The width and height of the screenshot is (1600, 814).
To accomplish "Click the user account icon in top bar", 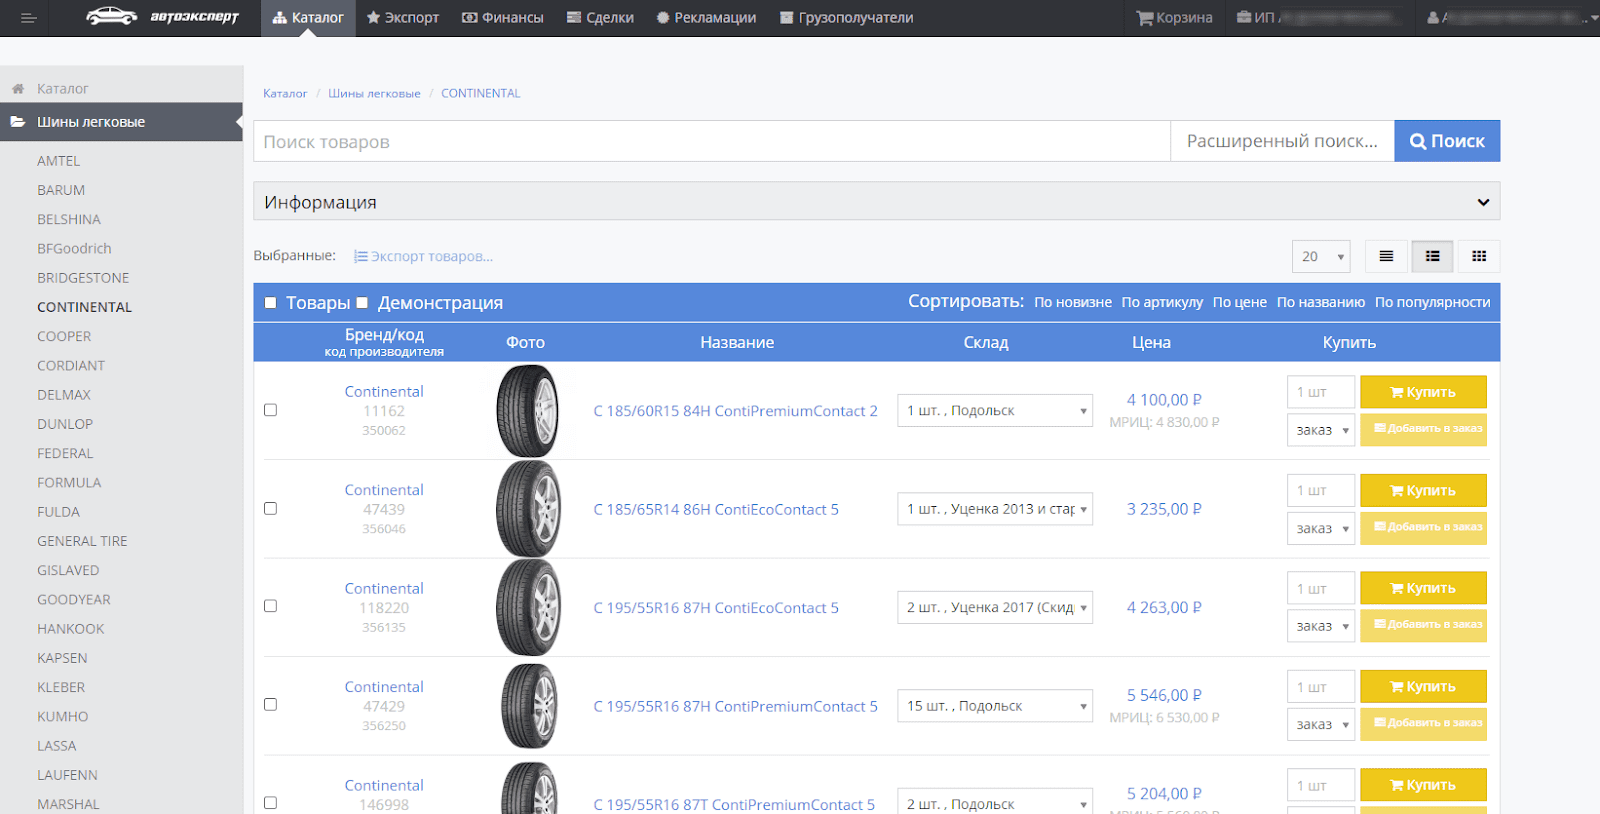I will click(1433, 18).
